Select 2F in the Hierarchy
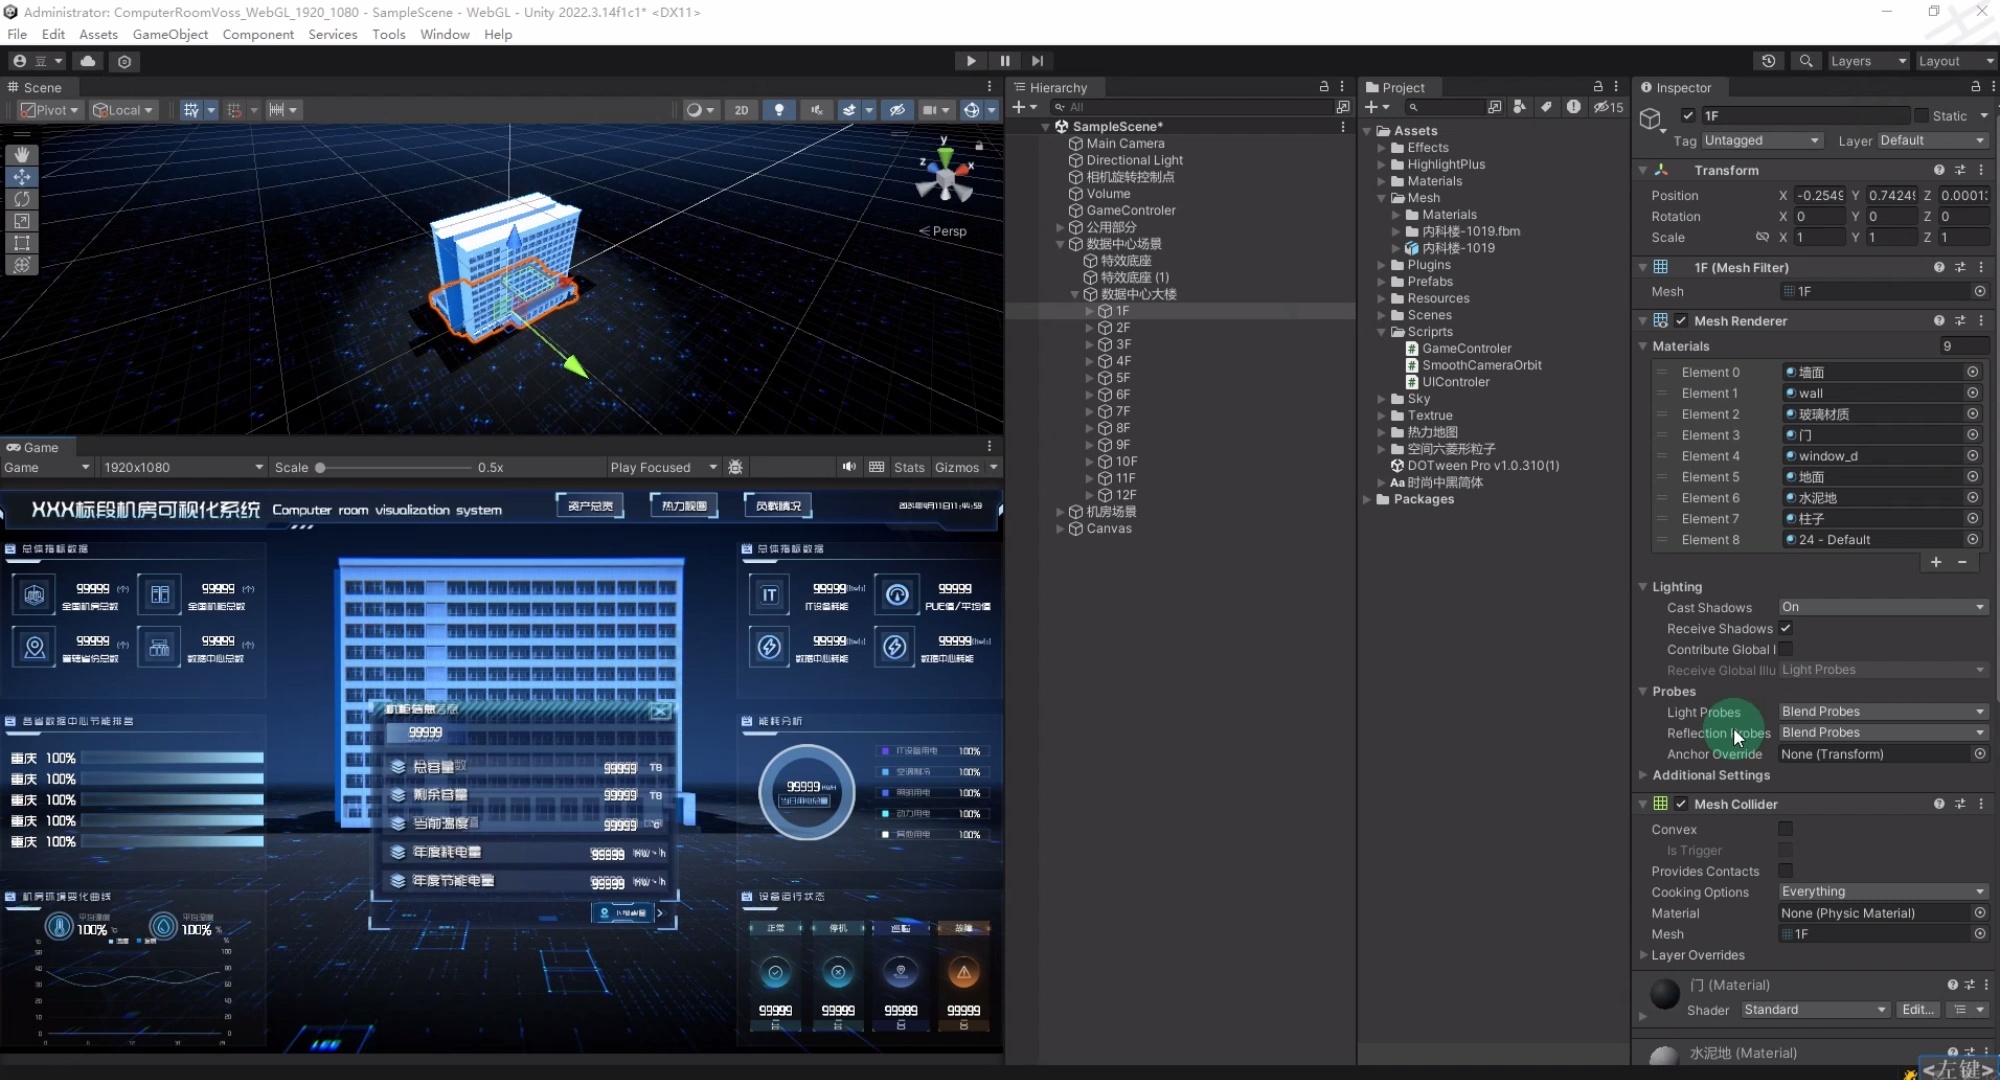 1123,328
